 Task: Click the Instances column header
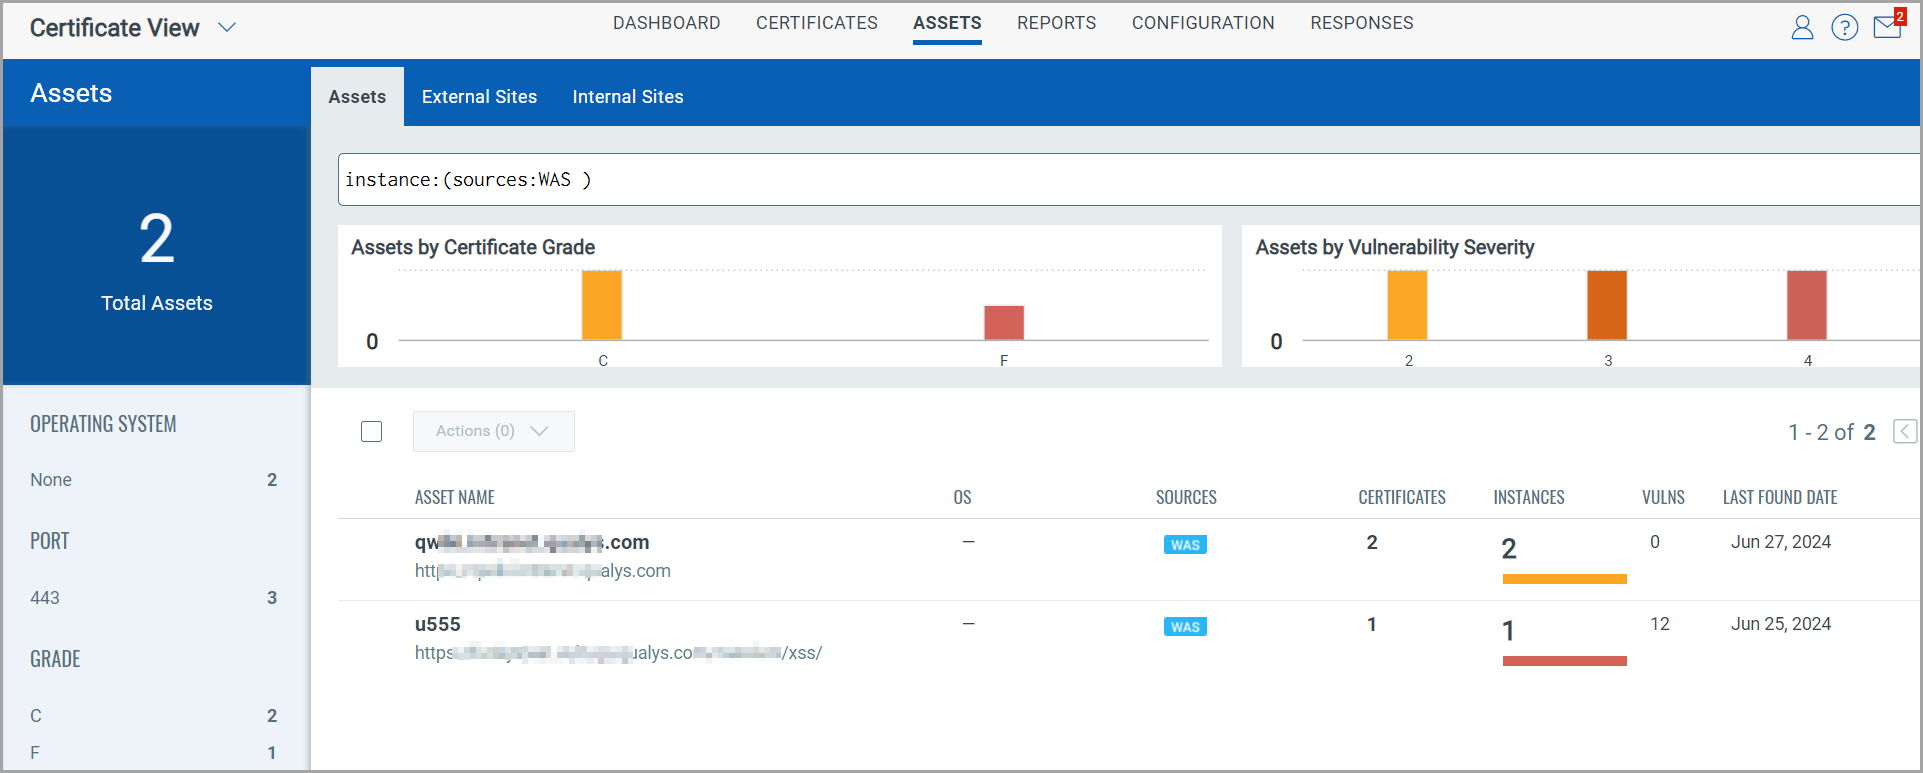tap(1529, 497)
